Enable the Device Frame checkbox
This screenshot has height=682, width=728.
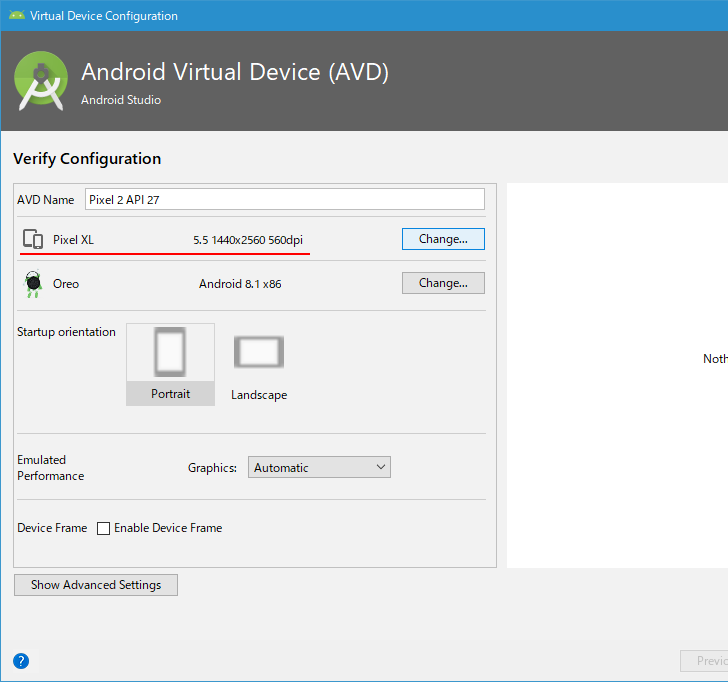coord(104,528)
